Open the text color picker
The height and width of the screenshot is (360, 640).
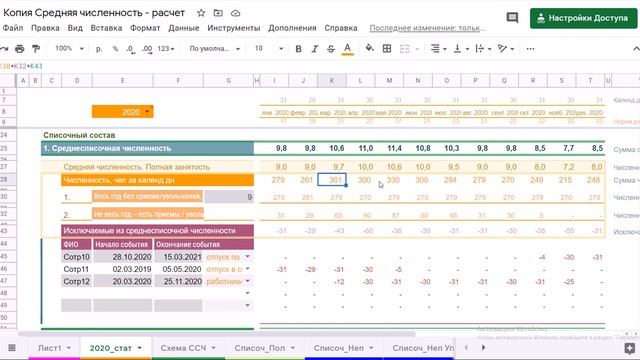pos(347,49)
